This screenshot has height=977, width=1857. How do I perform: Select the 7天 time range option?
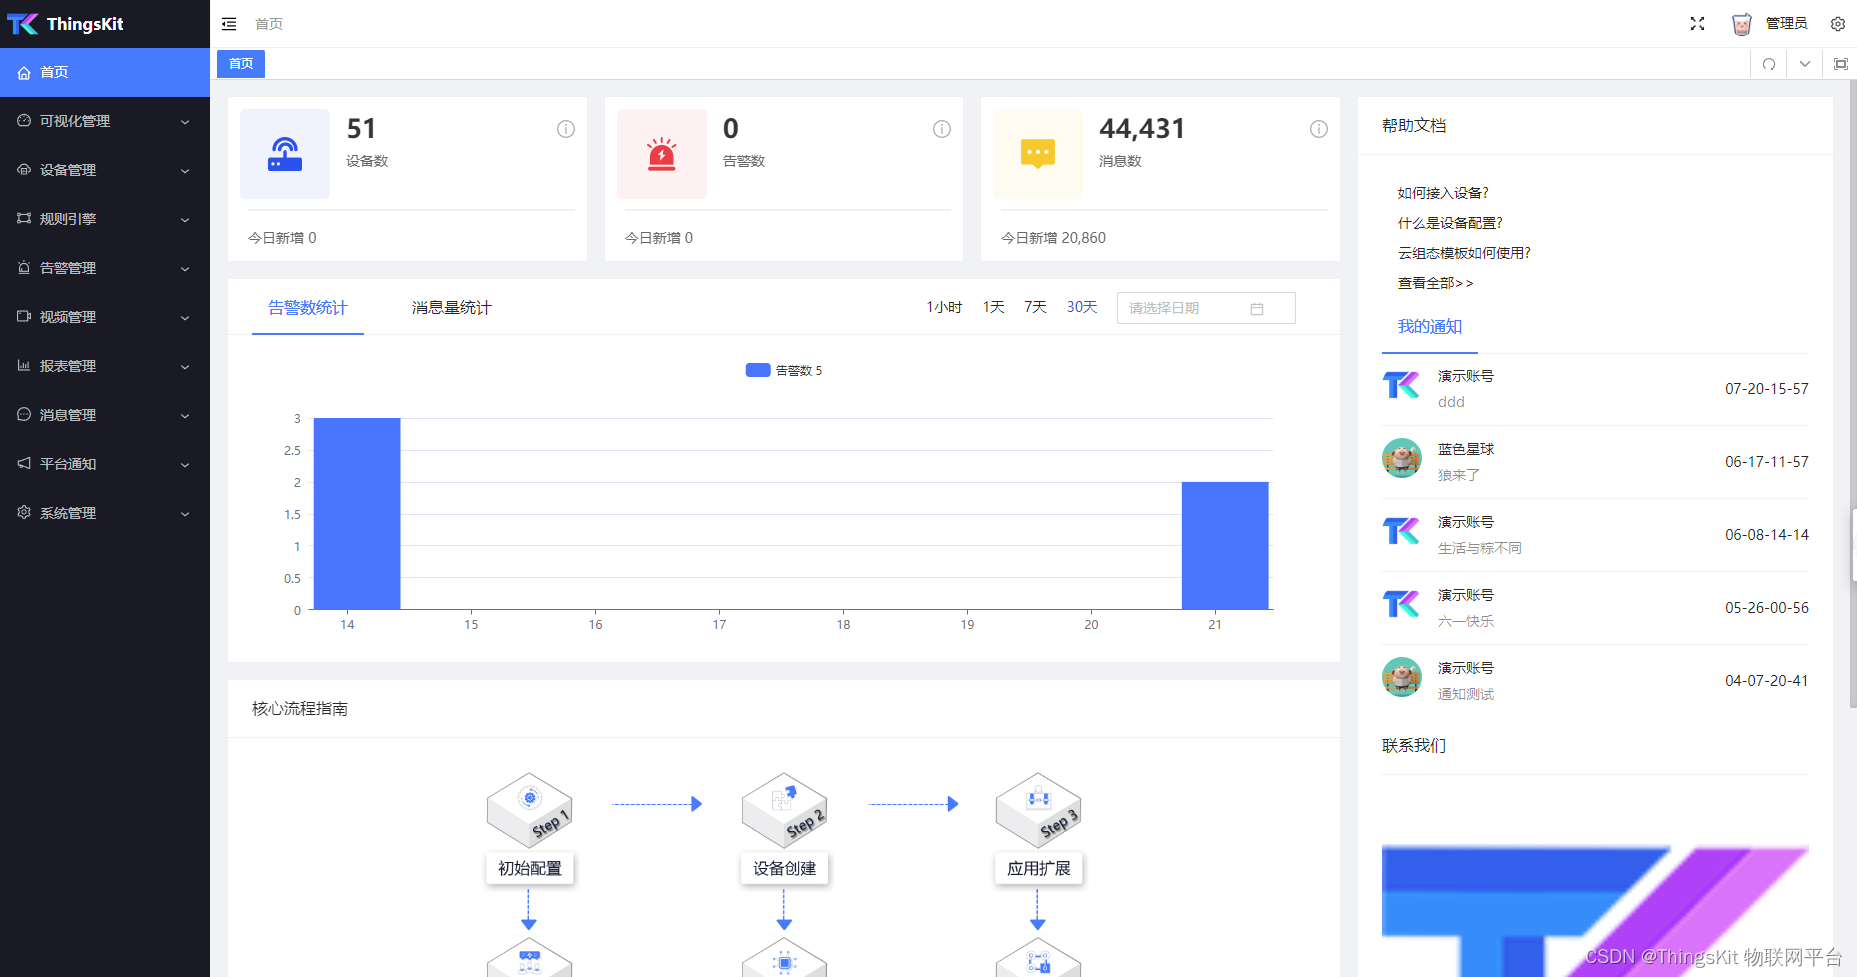pos(1035,307)
